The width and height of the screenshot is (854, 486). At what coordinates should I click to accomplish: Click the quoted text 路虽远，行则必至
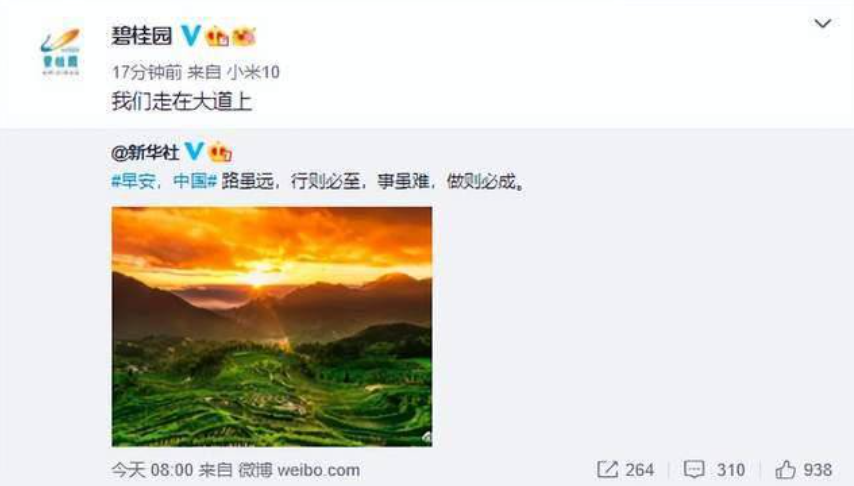tap(290, 181)
